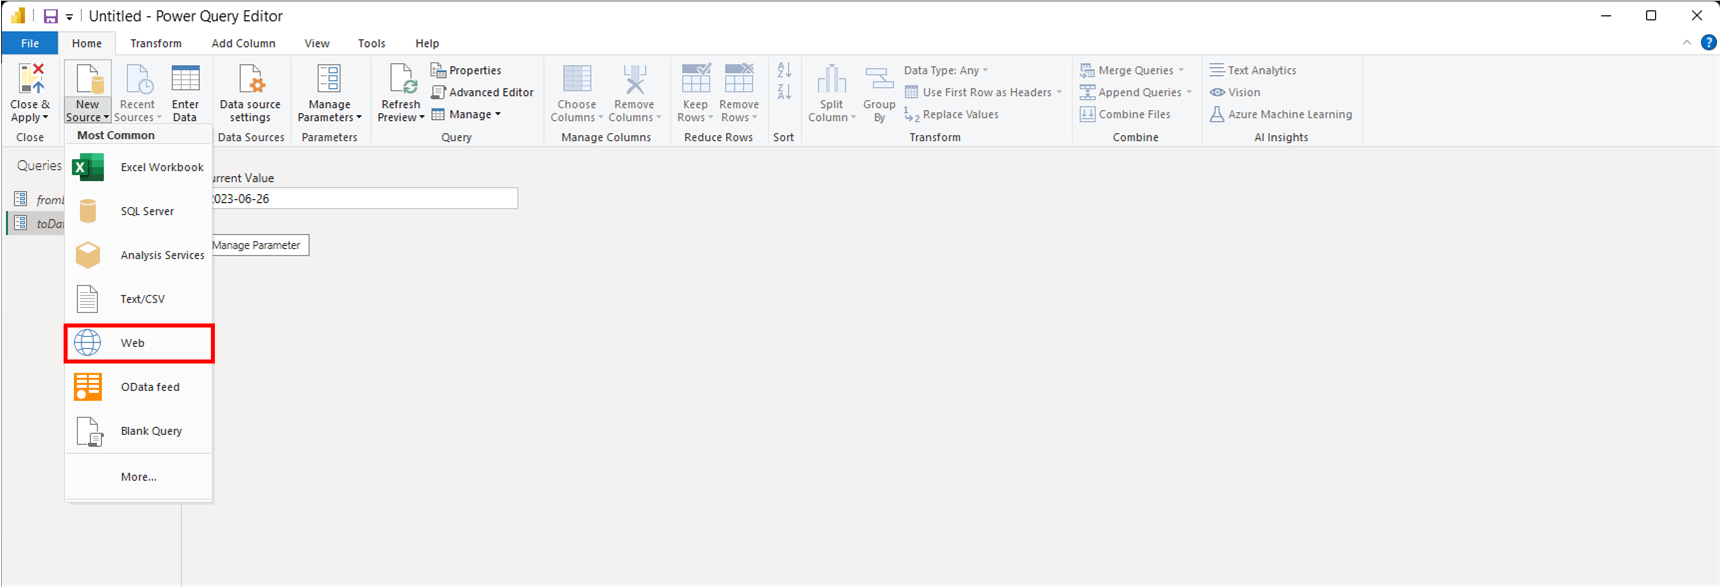1721x587 pixels.
Task: Switch to the Transform tab
Action: pyautogui.click(x=156, y=43)
